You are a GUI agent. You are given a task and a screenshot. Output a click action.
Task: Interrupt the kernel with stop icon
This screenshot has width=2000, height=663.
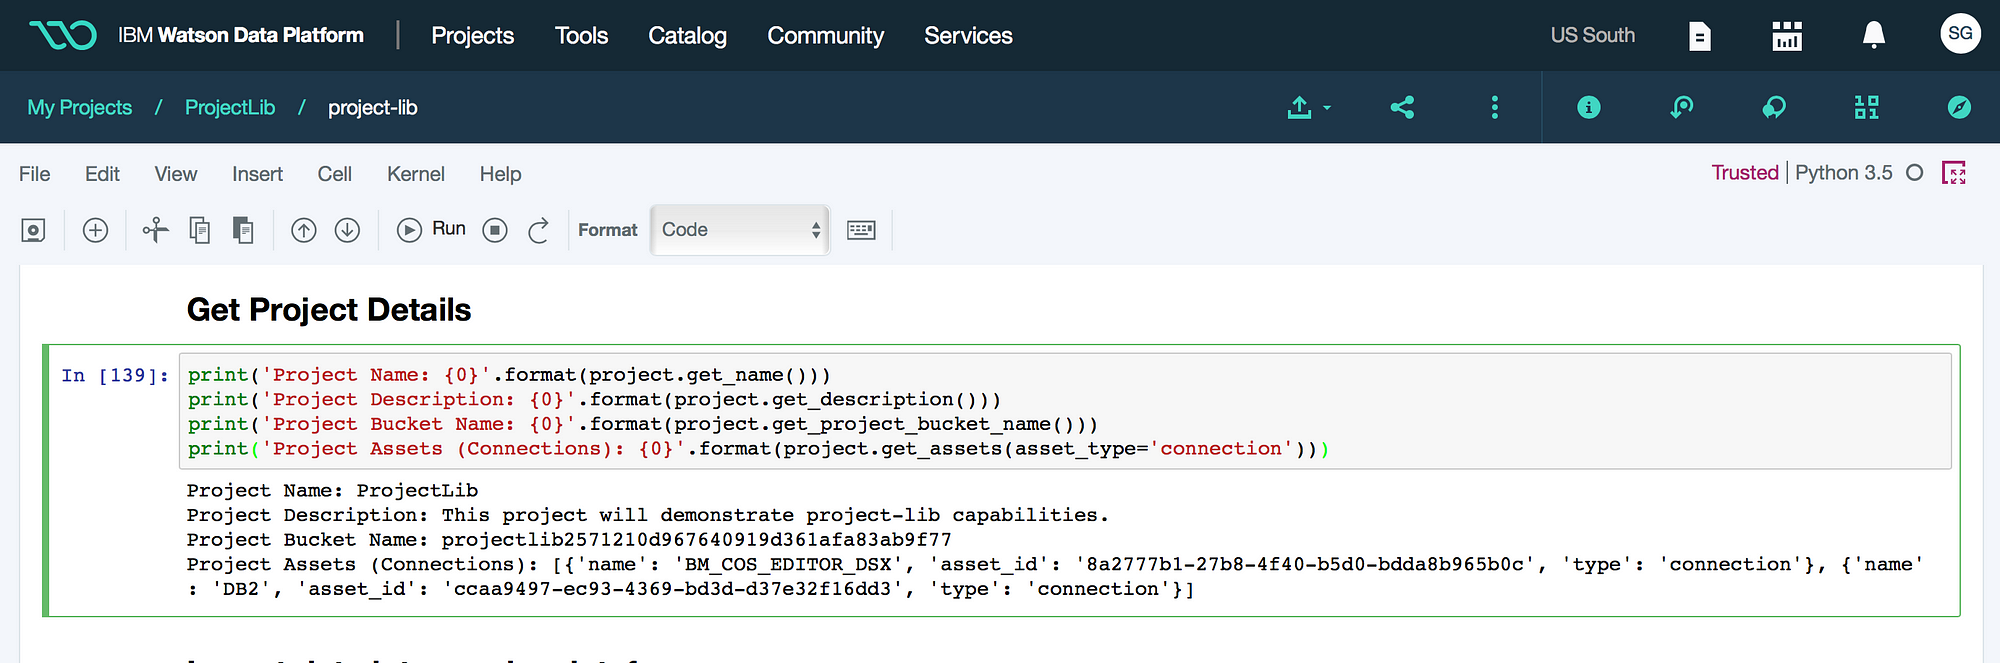tap(495, 230)
